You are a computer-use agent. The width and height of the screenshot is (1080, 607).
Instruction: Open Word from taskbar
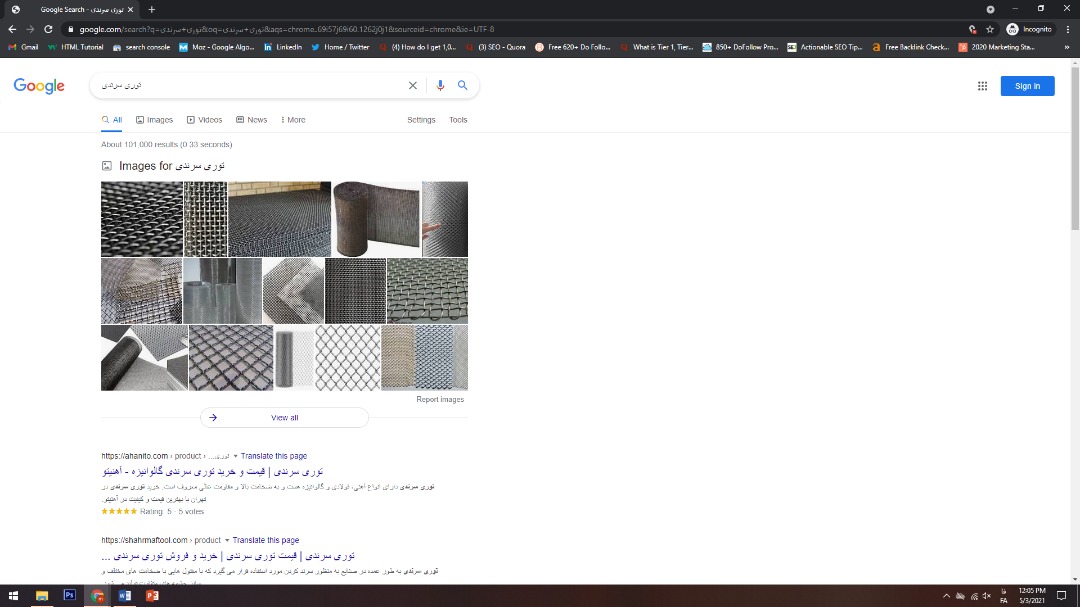[x=125, y=595]
